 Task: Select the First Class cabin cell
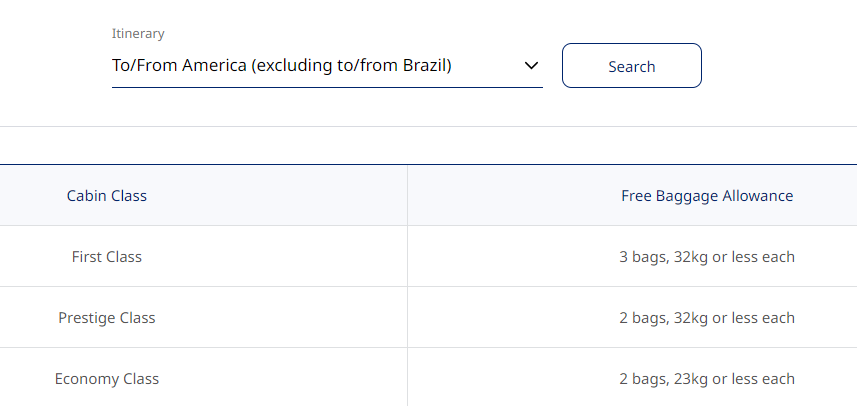click(x=107, y=257)
